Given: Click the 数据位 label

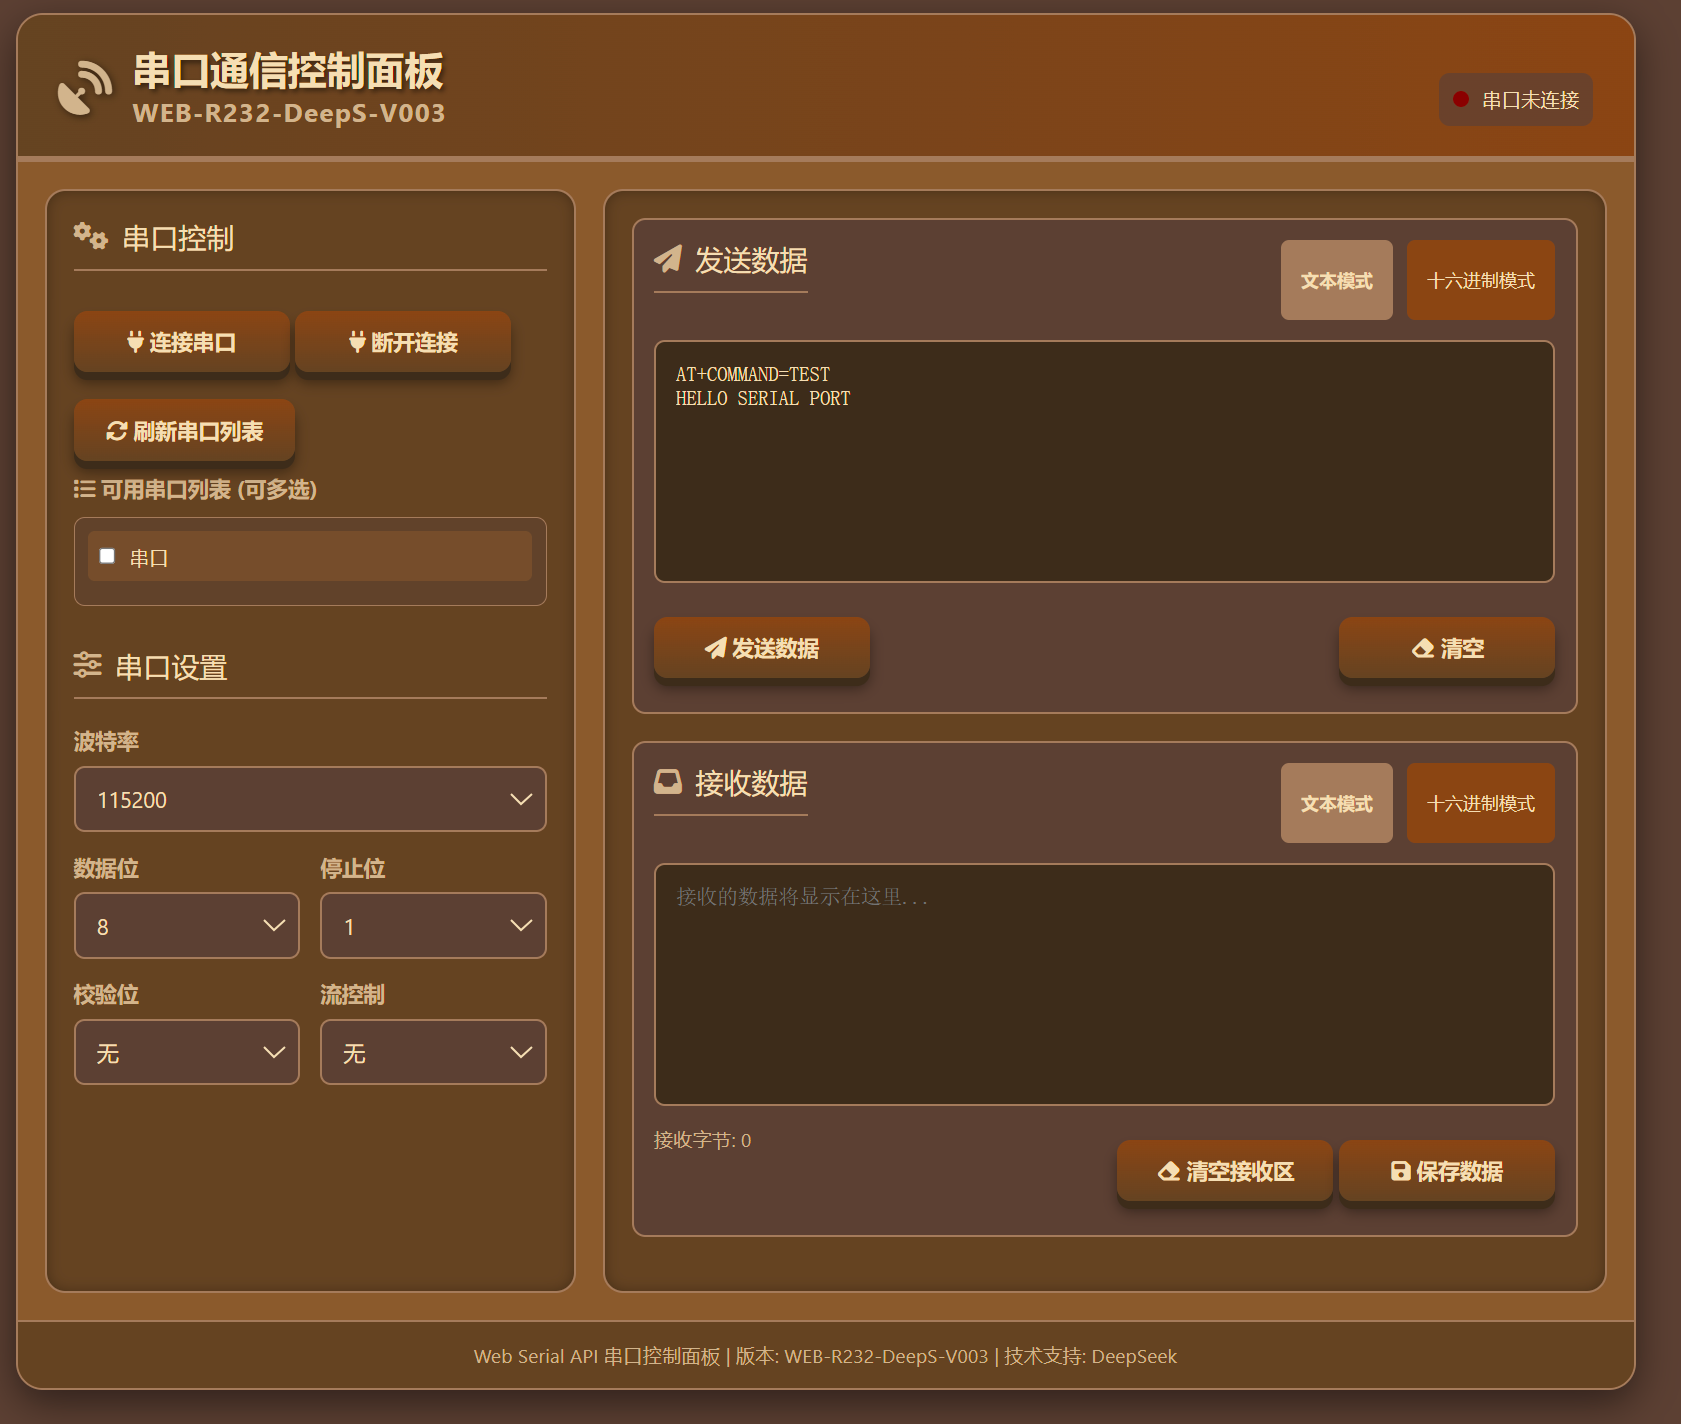Looking at the screenshot, I should tap(106, 868).
